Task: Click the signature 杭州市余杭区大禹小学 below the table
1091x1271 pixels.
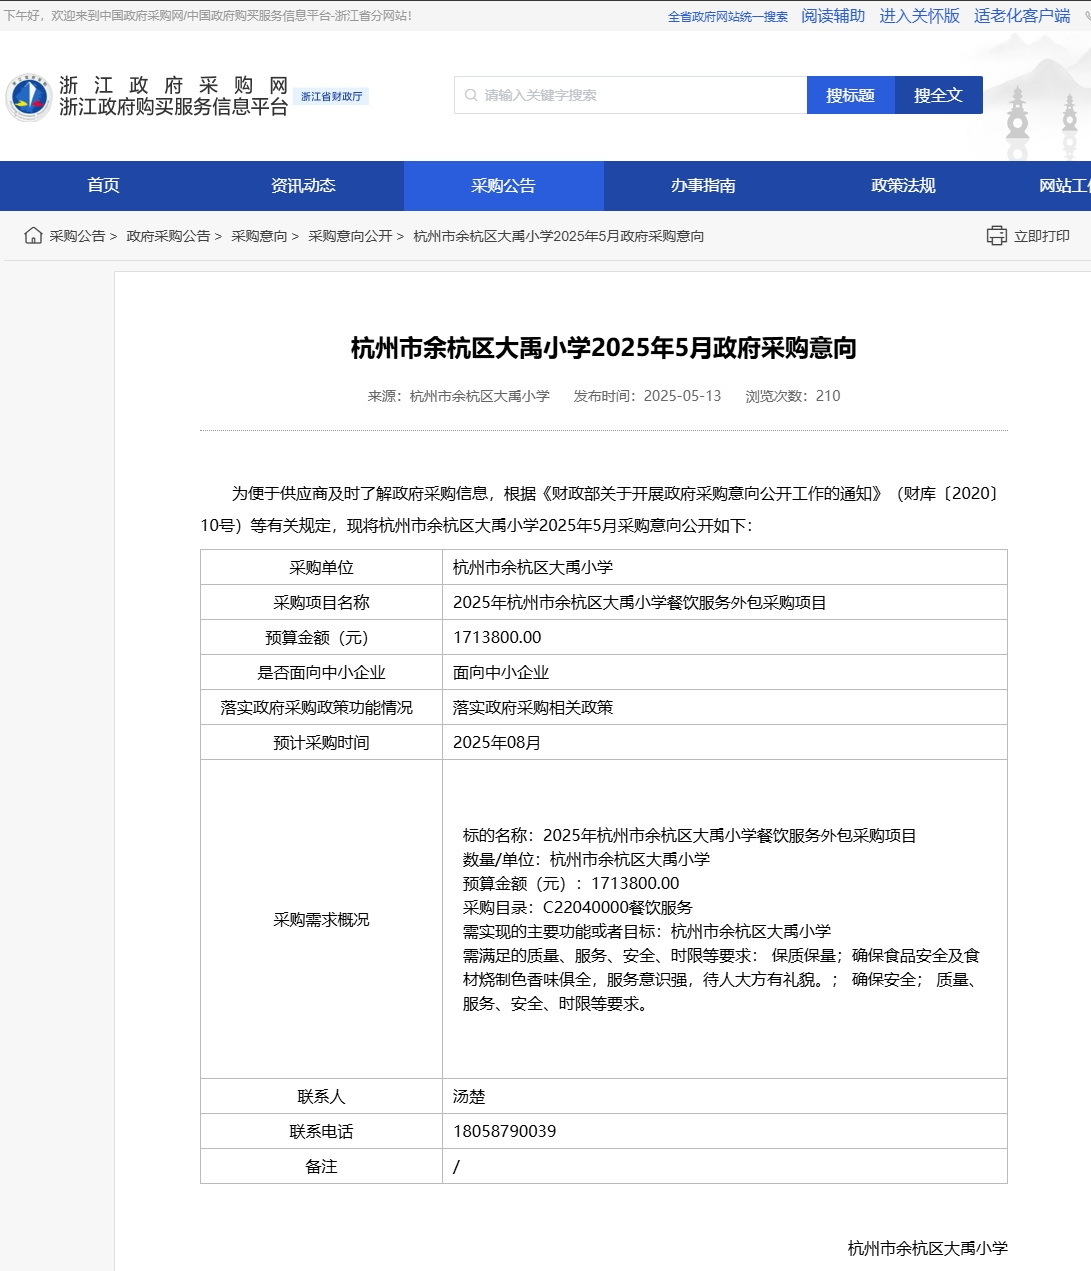Action: coord(928,1248)
